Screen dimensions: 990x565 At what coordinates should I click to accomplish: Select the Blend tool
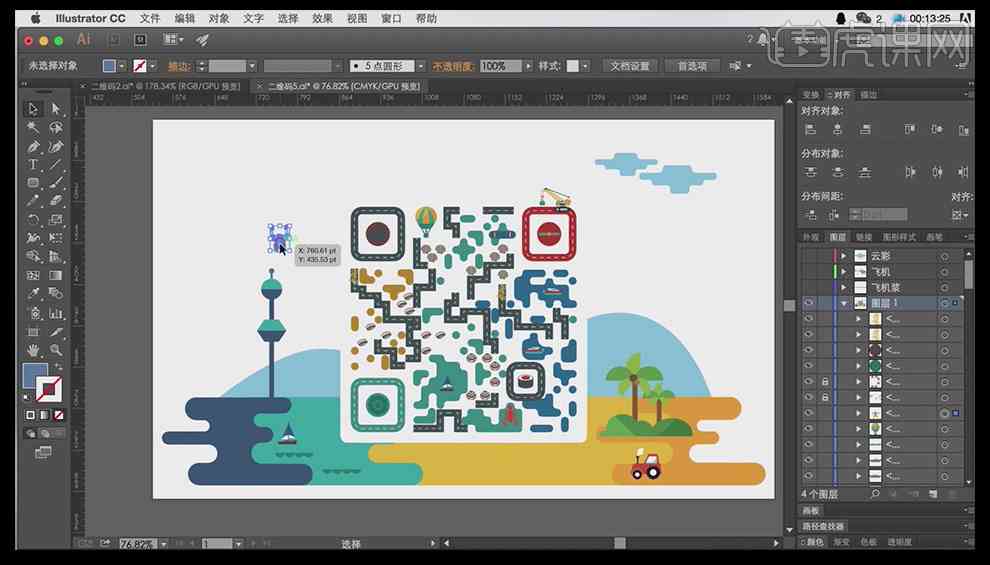(x=56, y=294)
